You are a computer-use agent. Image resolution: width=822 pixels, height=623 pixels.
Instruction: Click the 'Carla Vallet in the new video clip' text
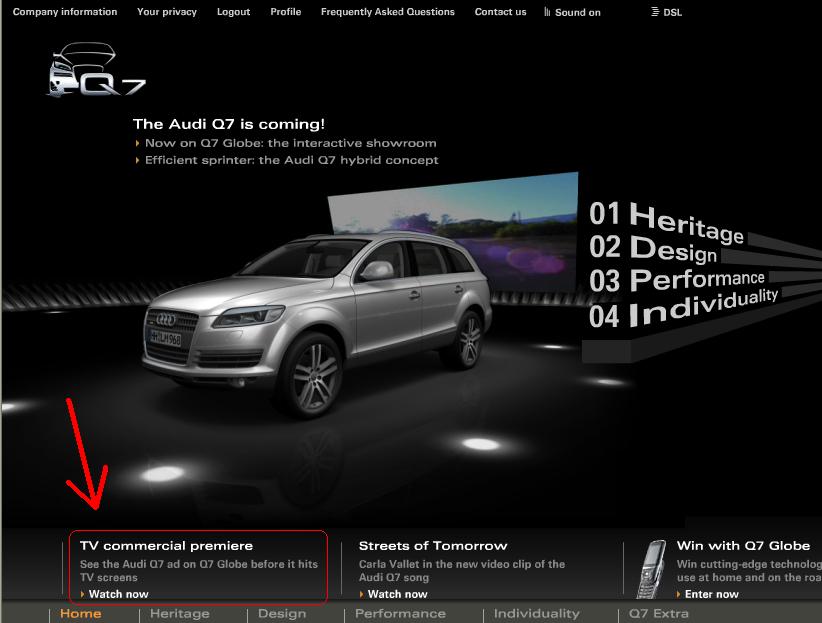click(x=462, y=571)
